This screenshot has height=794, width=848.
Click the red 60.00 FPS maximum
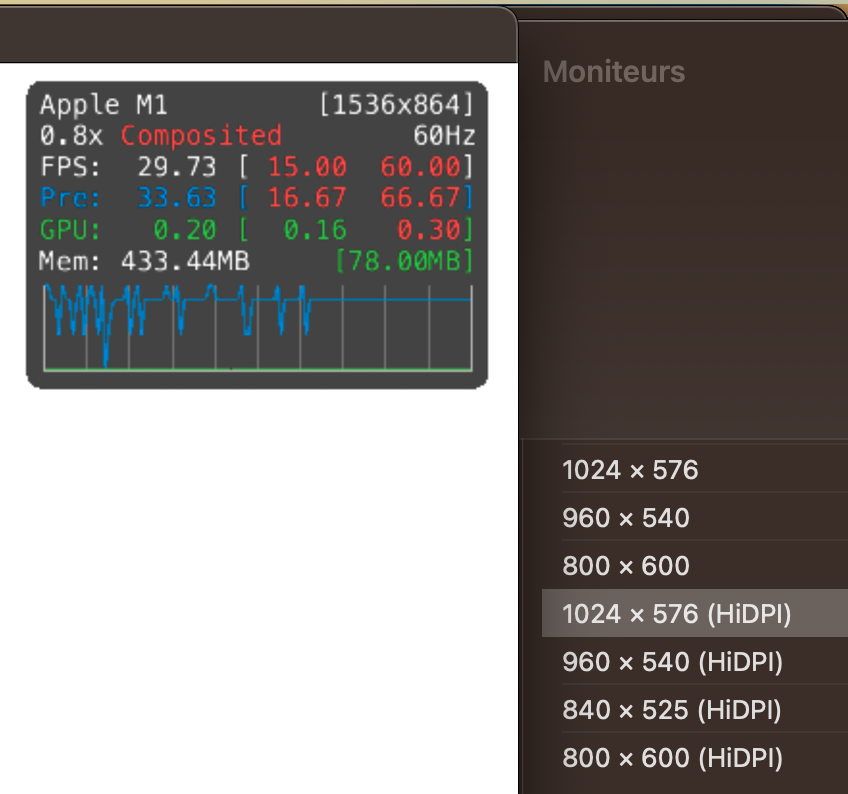421,167
